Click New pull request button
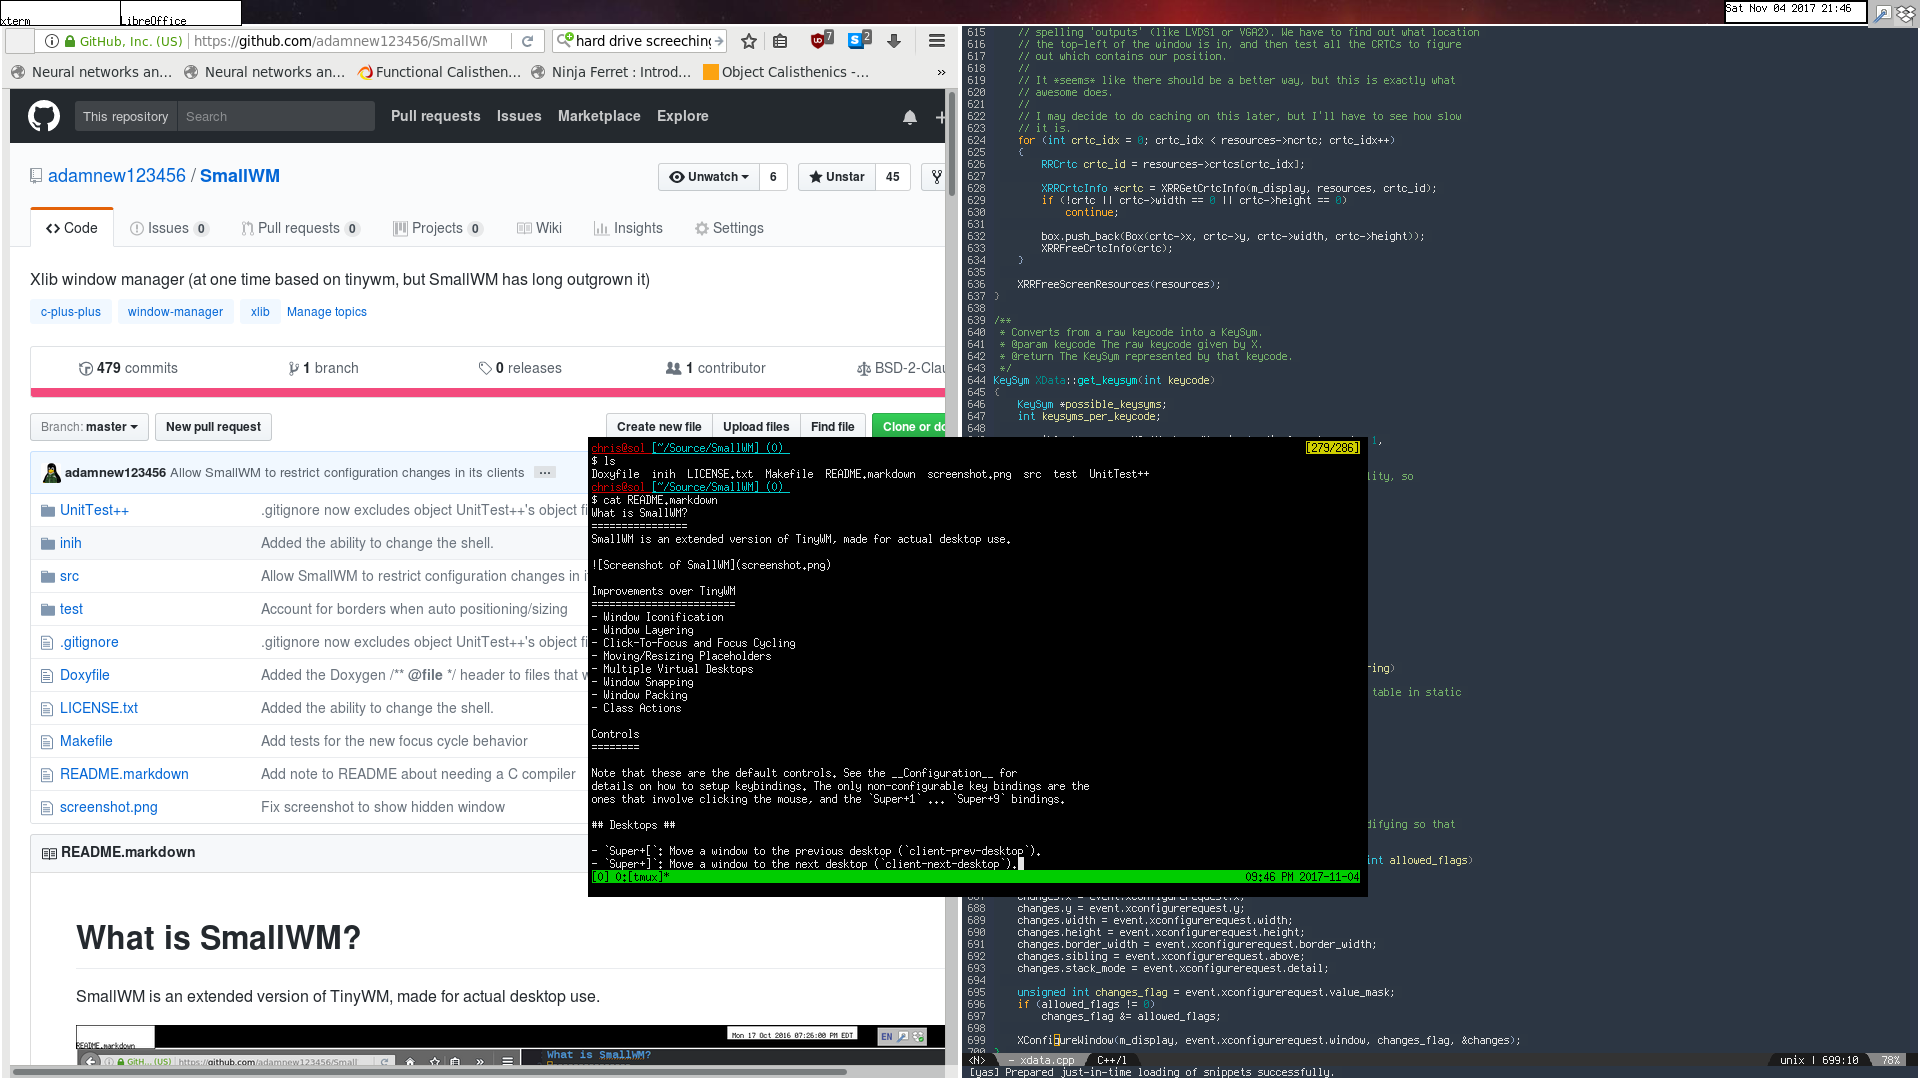 click(213, 427)
